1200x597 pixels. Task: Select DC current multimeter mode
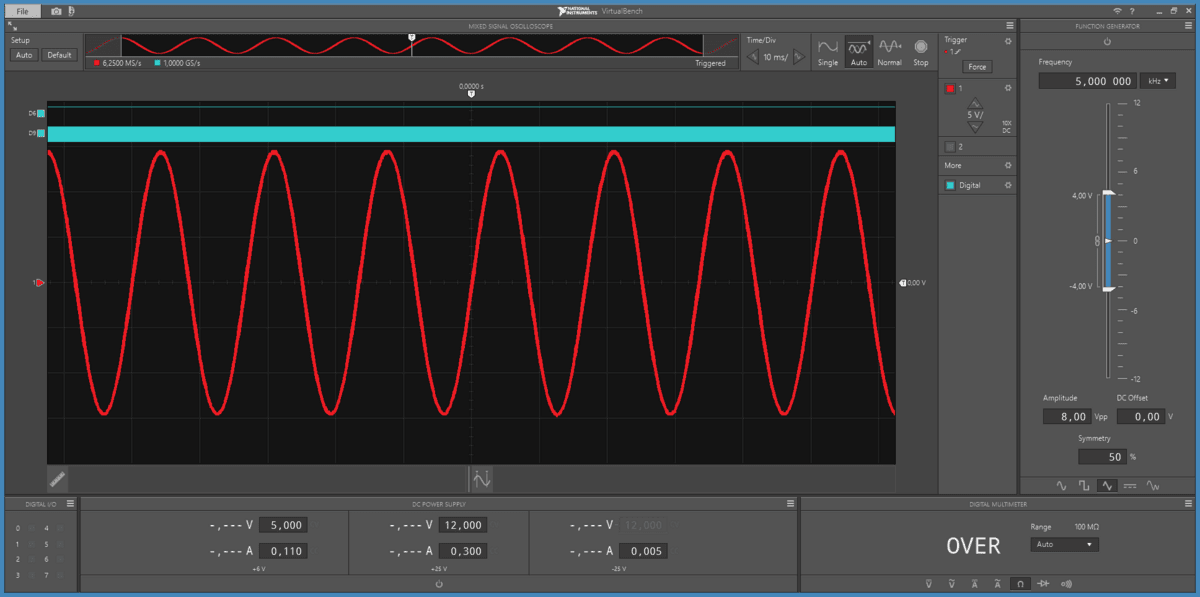point(974,583)
